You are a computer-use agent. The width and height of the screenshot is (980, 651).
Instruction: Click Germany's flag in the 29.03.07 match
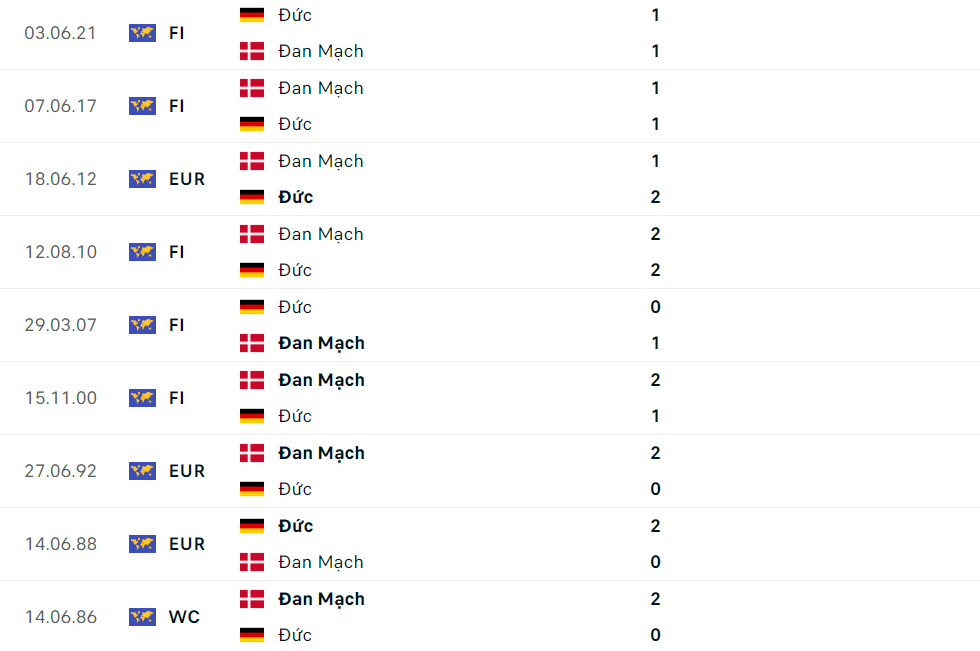(x=252, y=307)
